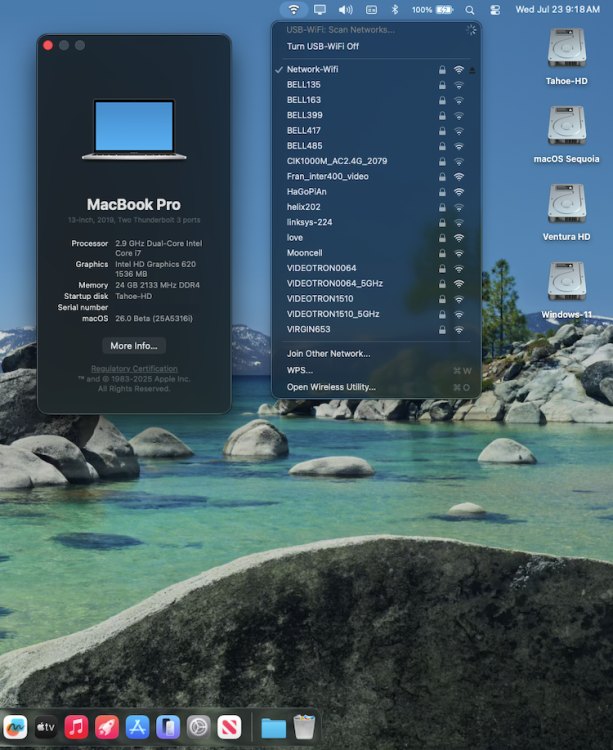Image resolution: width=613 pixels, height=750 pixels.
Task: Click the Startup disk Tahoe-HD value
Action: click(x=133, y=297)
